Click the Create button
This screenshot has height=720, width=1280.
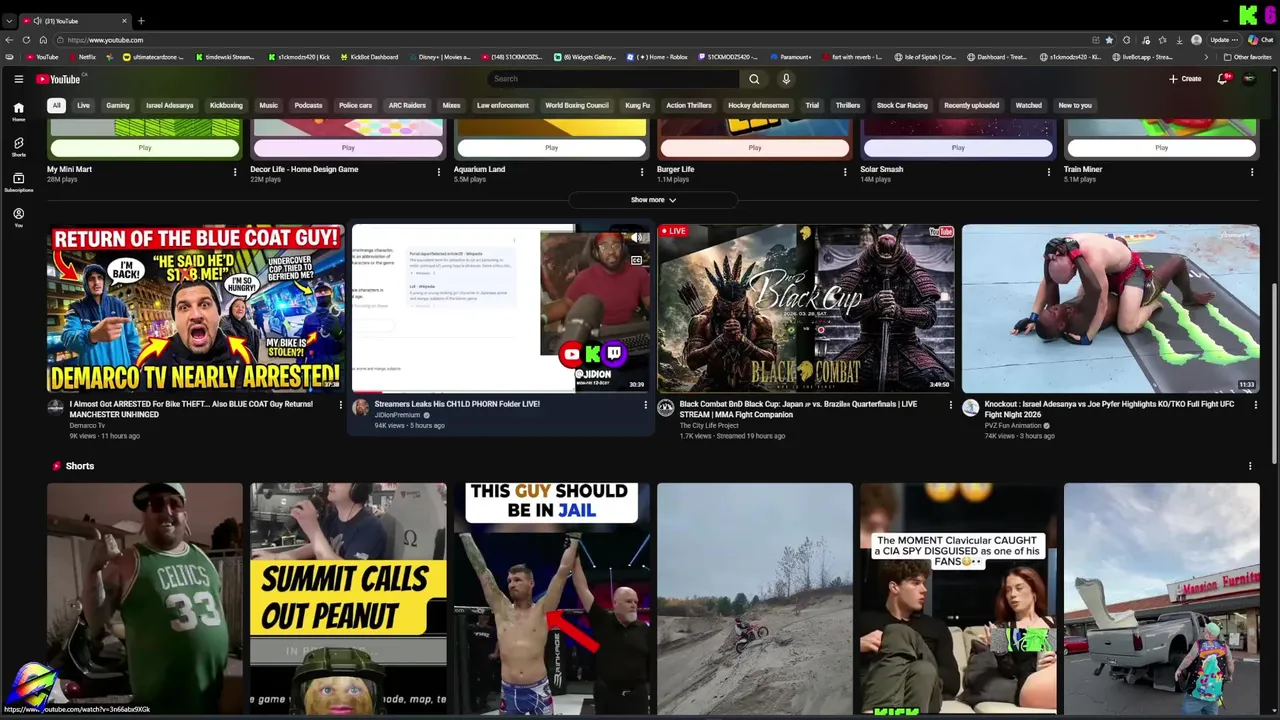point(1185,79)
